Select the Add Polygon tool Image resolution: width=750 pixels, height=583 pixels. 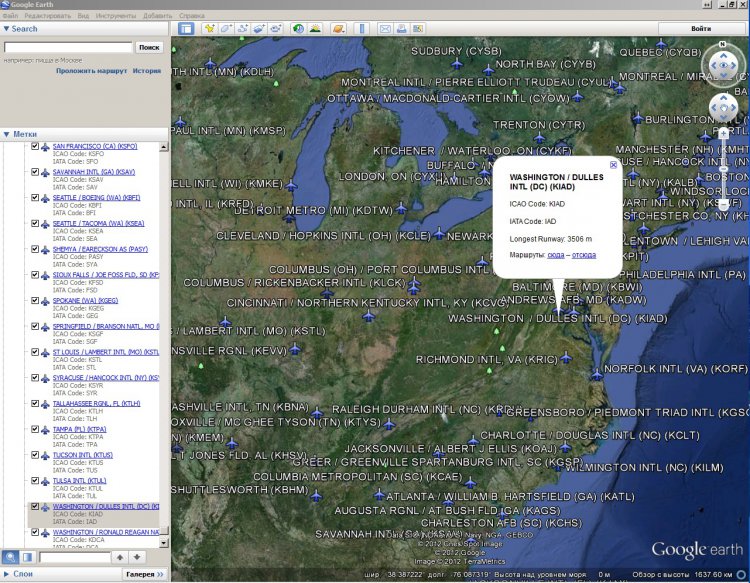pyautogui.click(x=226, y=29)
